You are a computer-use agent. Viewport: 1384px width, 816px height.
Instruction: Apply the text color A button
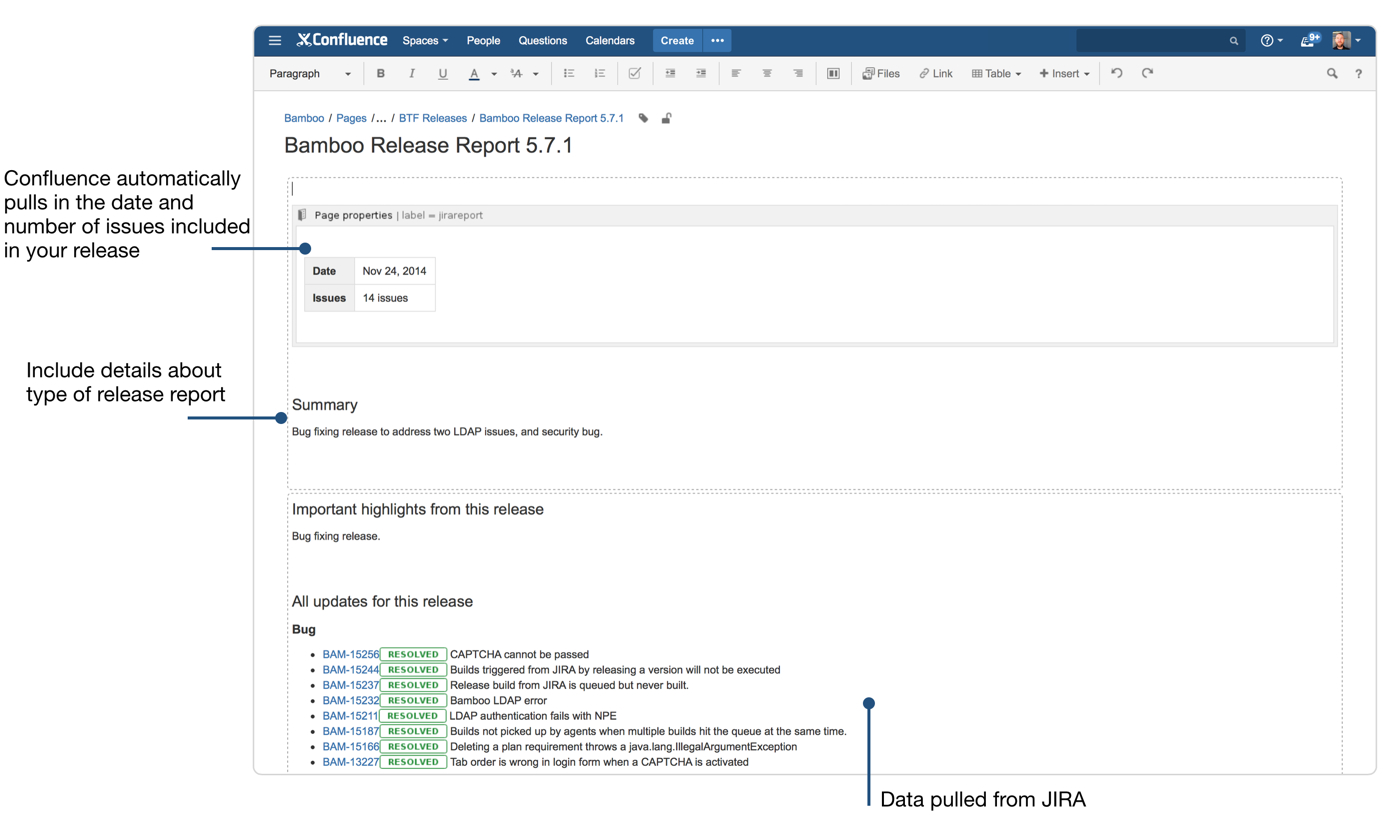474,74
